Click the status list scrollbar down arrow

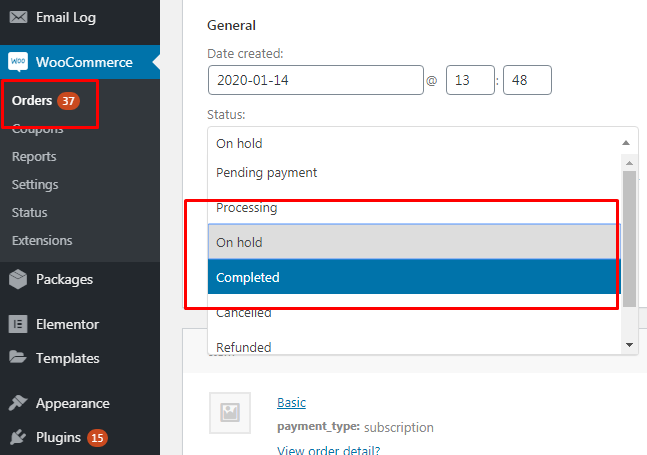coord(629,345)
